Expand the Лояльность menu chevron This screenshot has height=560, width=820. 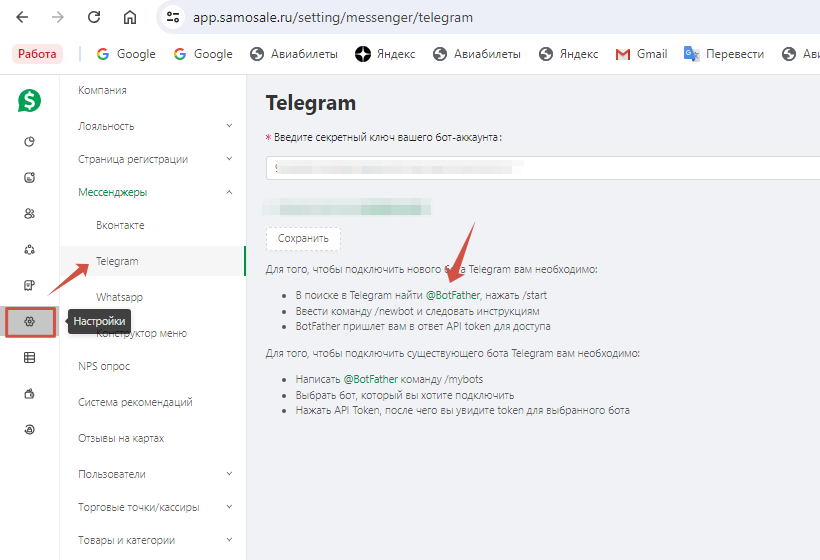pyautogui.click(x=229, y=126)
